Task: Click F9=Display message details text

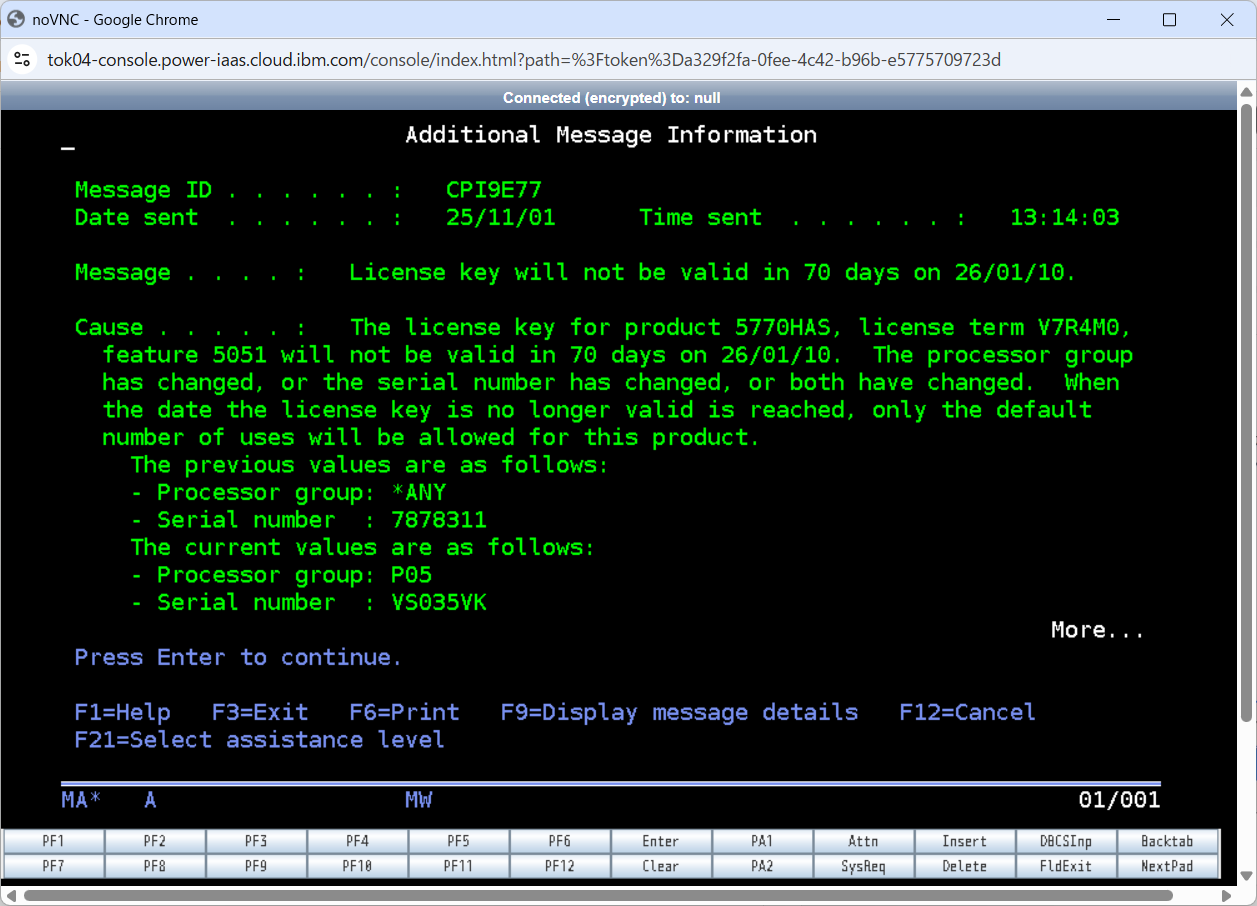Action: [x=679, y=712]
